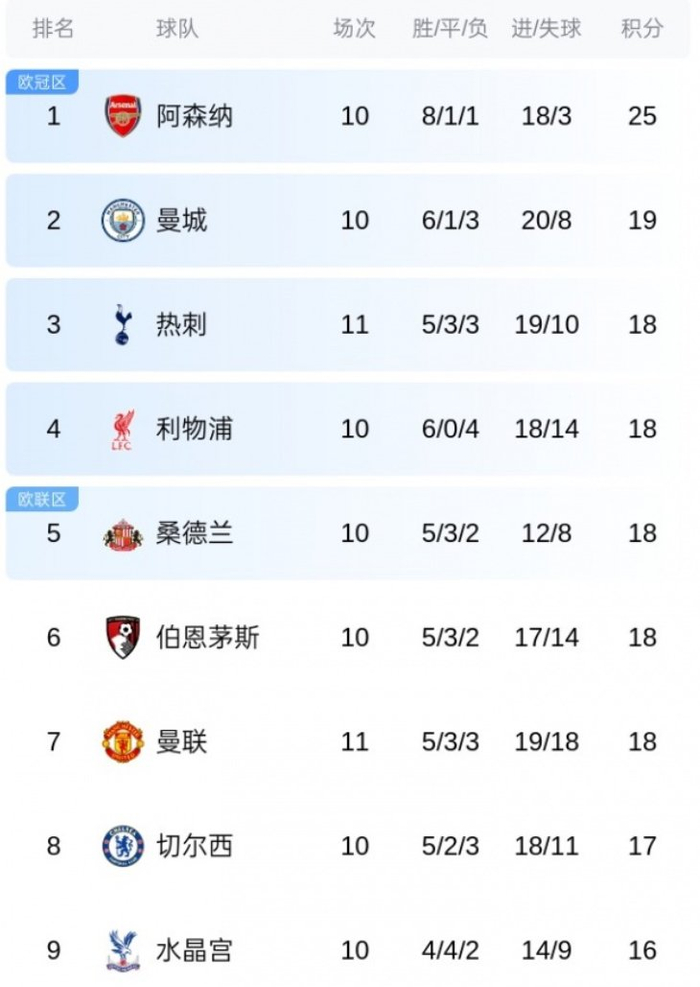Click the 欧冠区 zone label

(x=42, y=82)
